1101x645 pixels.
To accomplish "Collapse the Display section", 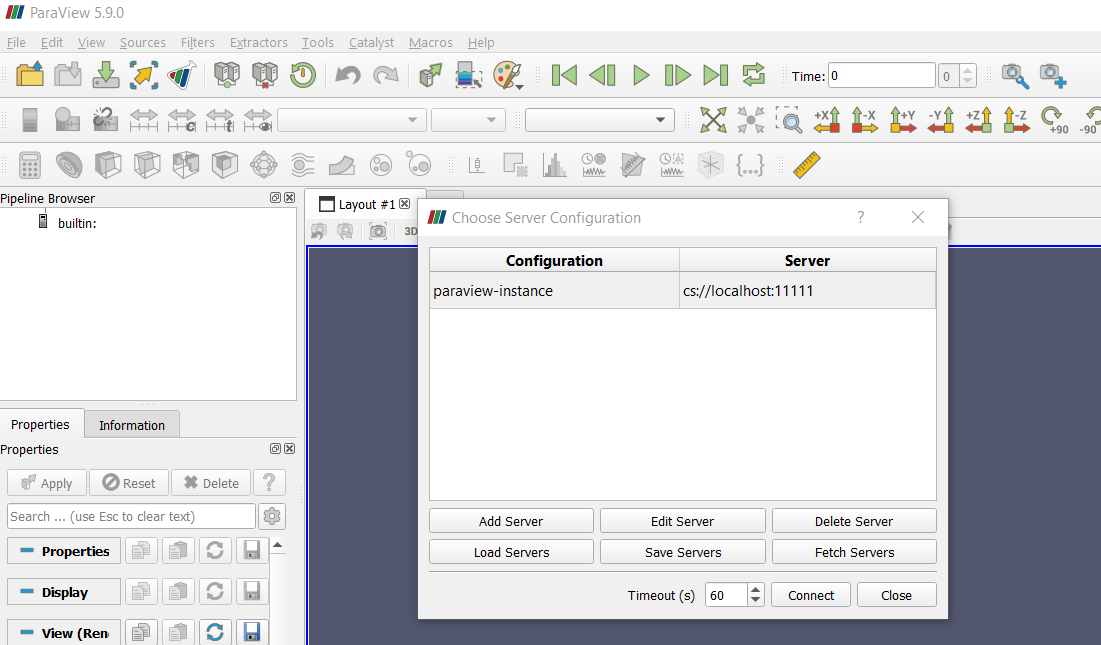I will (x=64, y=592).
